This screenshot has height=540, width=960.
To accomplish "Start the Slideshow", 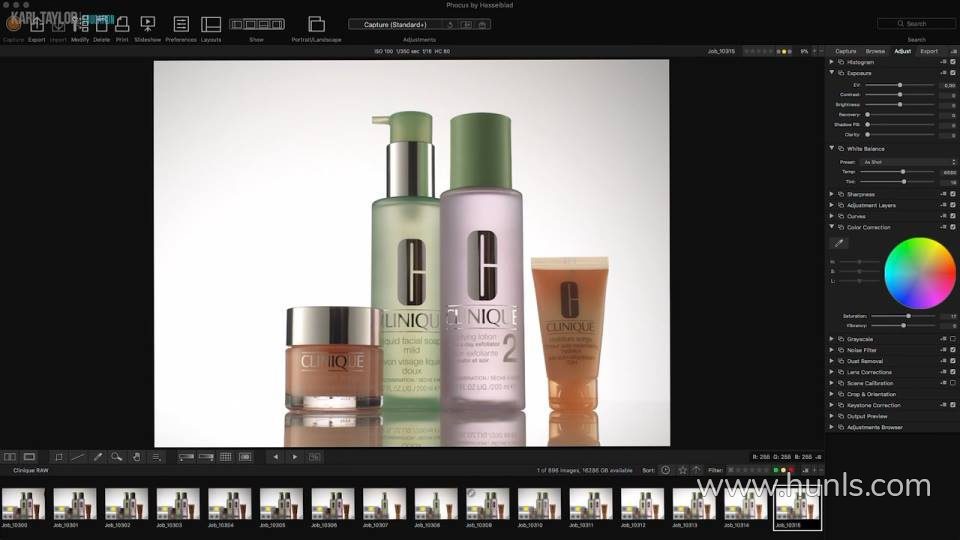I will pos(148,25).
